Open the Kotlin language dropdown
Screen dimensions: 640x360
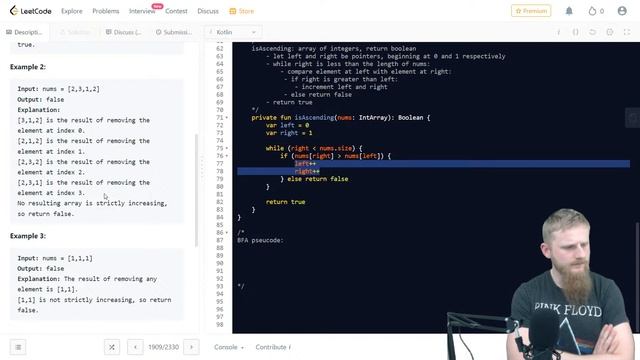(233, 32)
